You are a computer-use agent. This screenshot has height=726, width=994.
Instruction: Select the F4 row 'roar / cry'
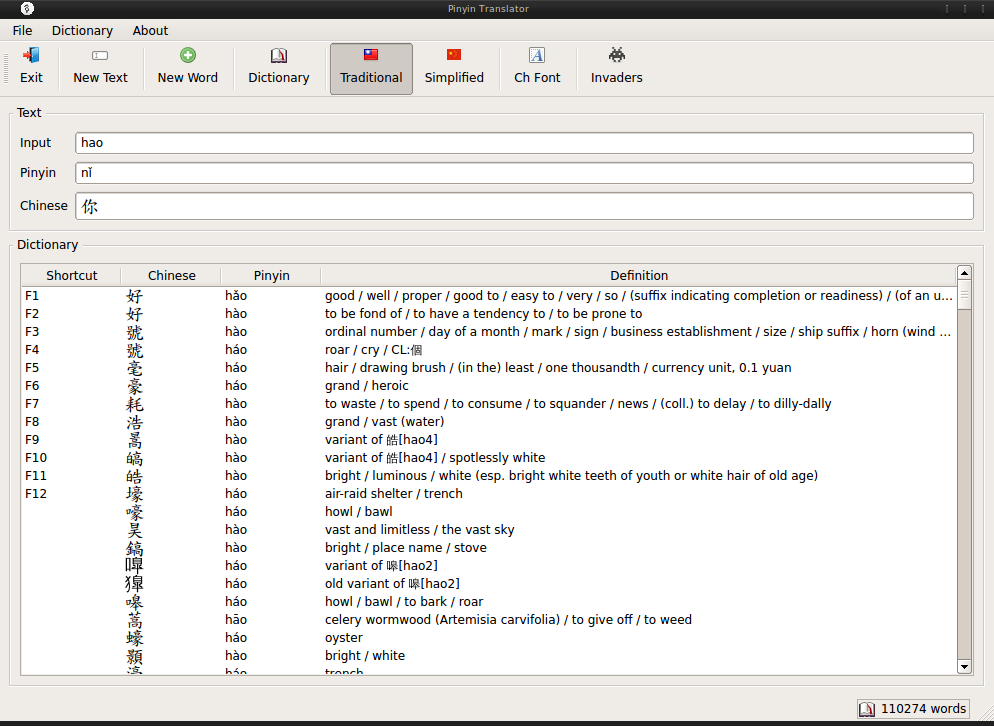(x=489, y=349)
